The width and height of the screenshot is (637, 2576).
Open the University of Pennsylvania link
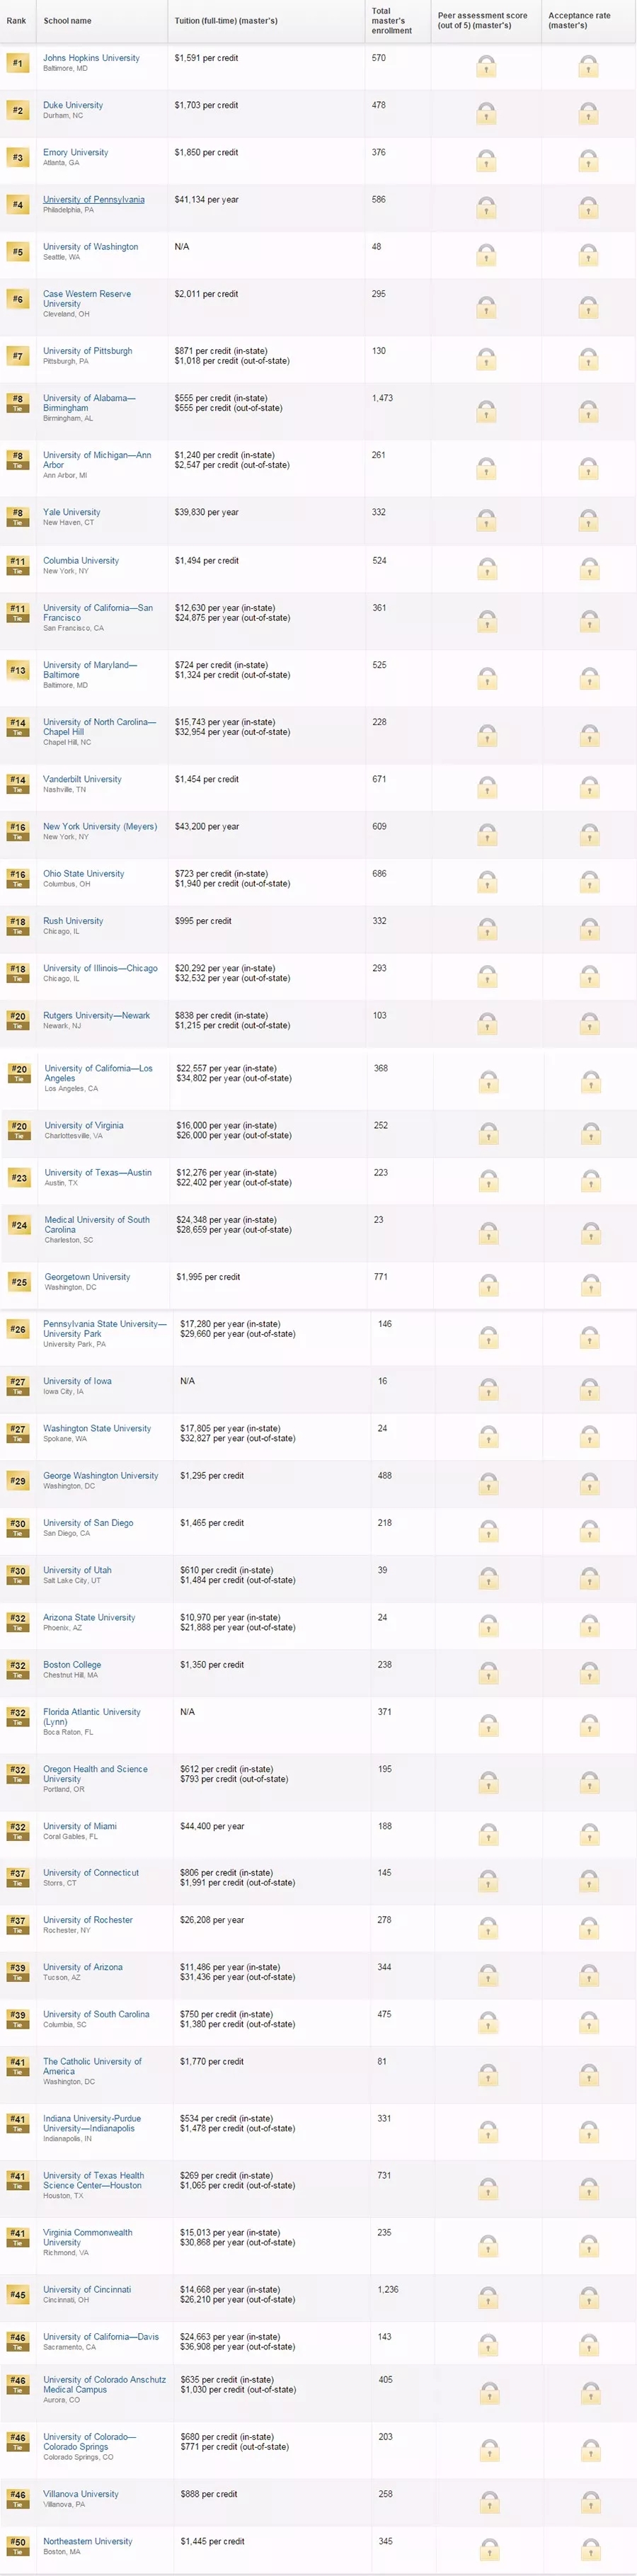(x=94, y=199)
